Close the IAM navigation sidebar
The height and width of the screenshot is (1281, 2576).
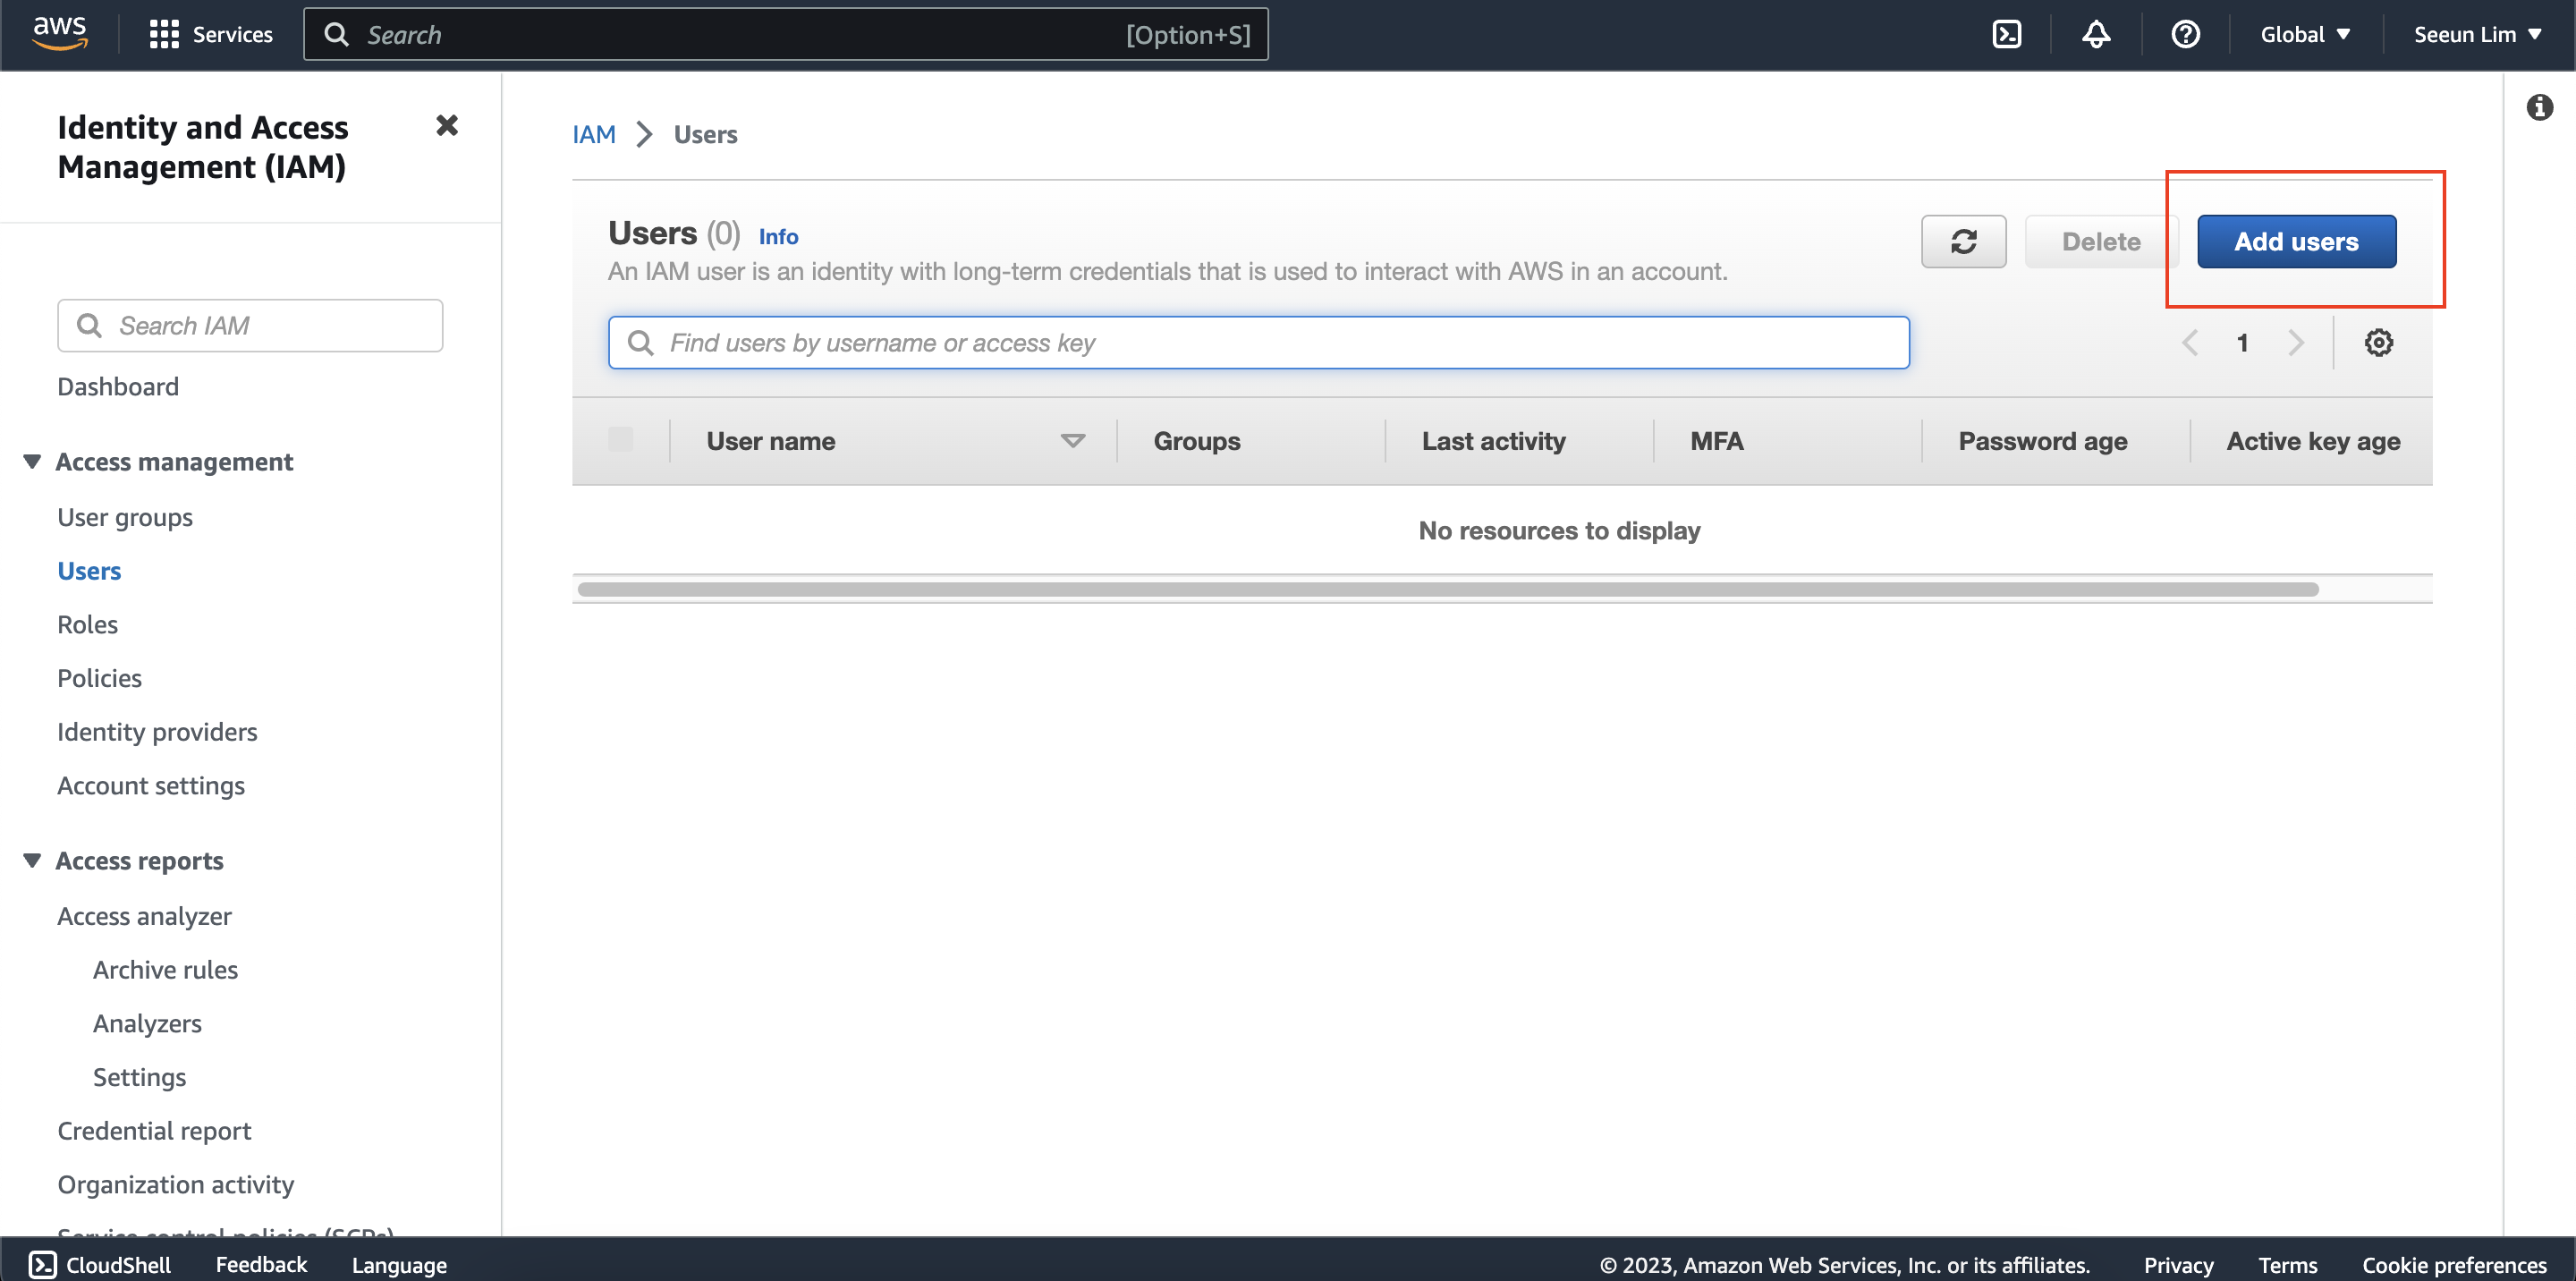pos(447,125)
